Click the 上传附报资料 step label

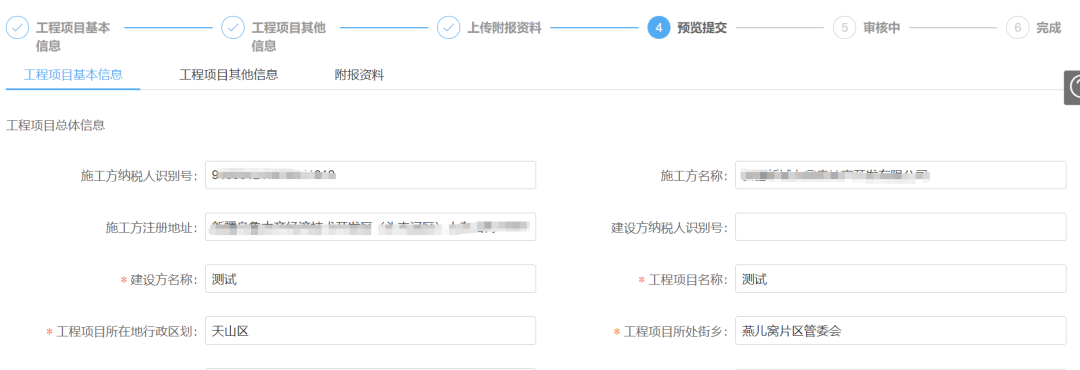point(505,28)
